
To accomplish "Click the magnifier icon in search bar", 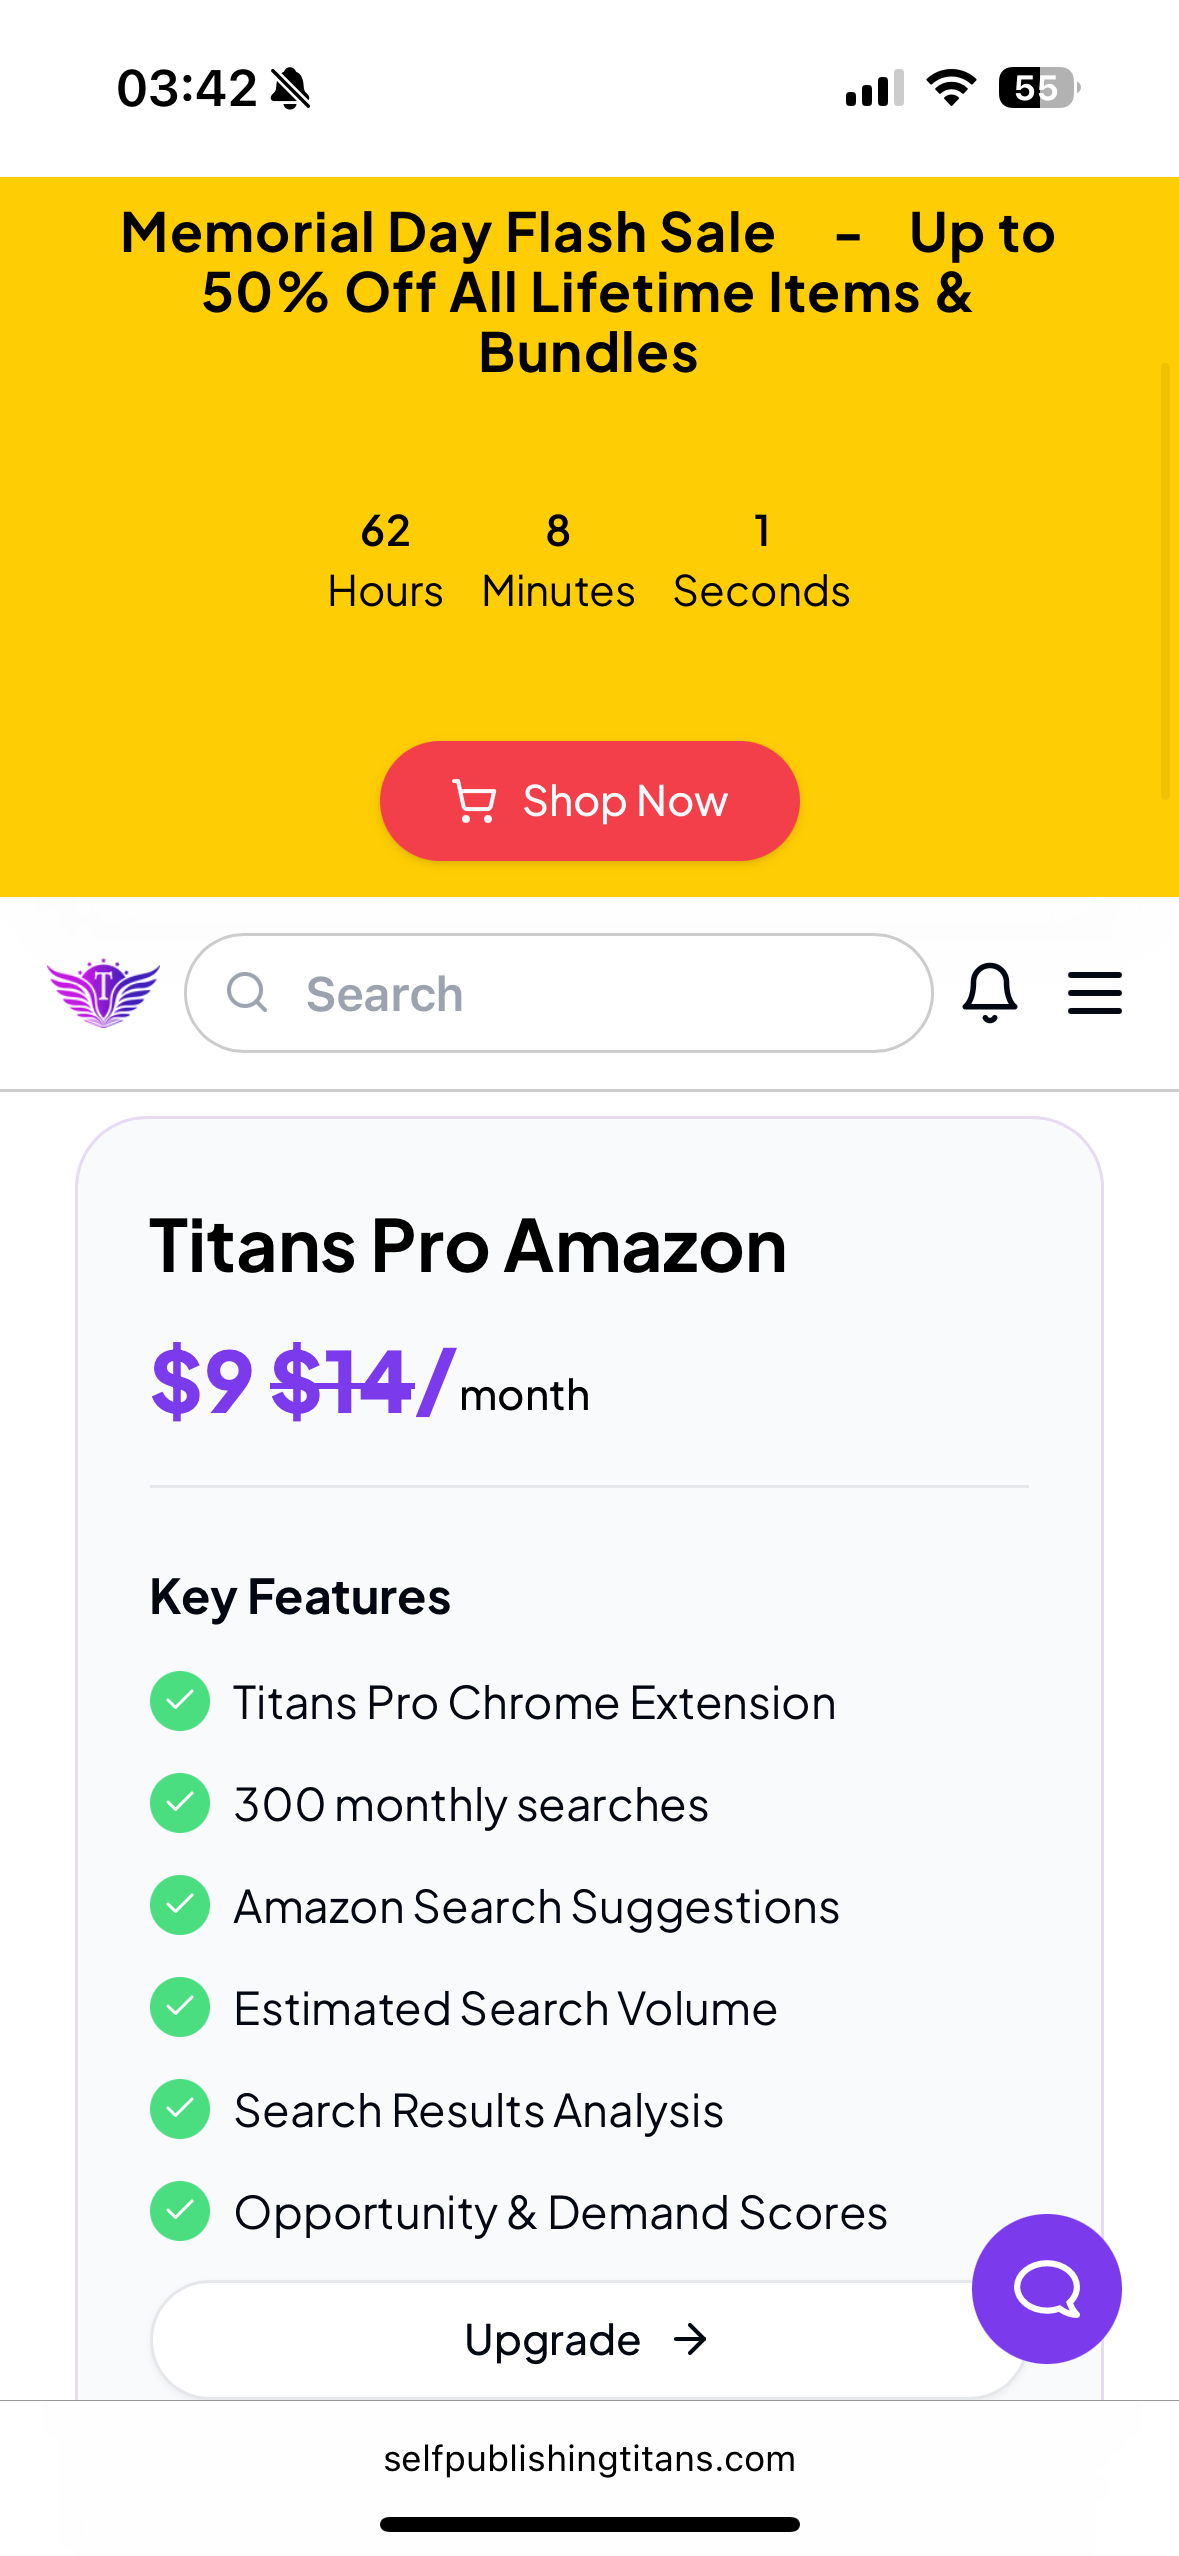I will coord(247,992).
